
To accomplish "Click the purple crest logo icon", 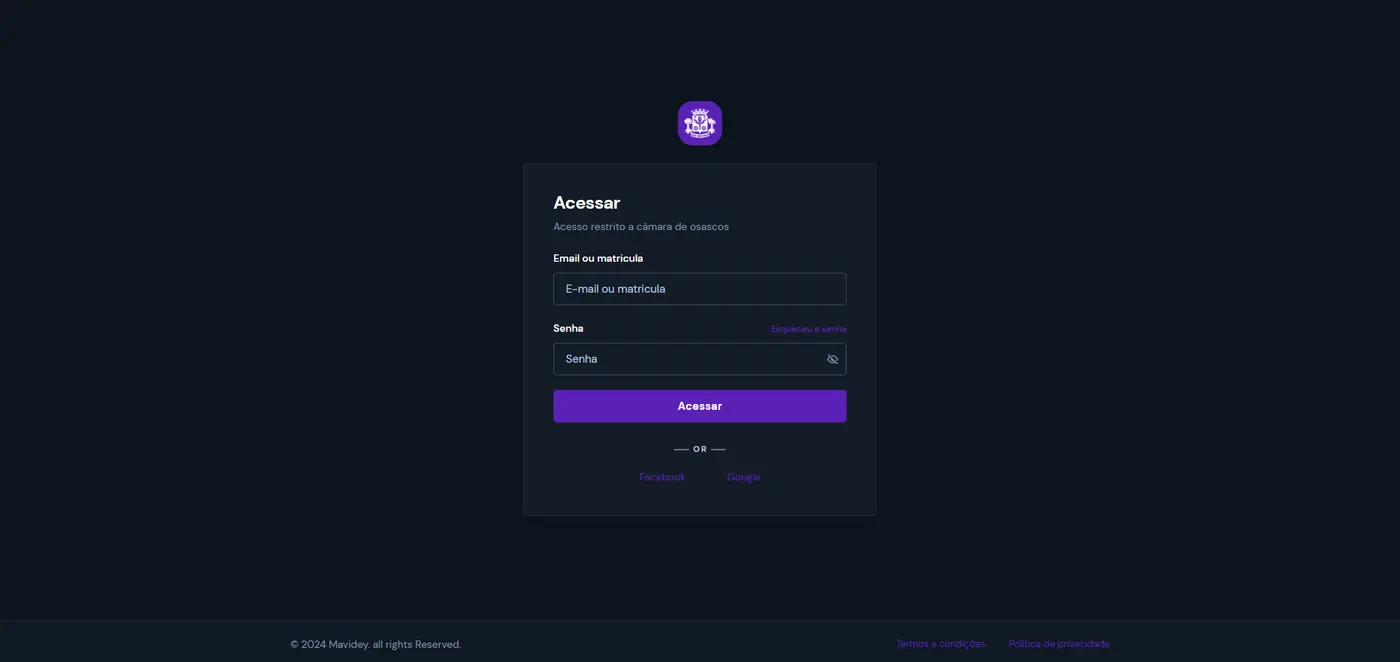I will pos(700,123).
